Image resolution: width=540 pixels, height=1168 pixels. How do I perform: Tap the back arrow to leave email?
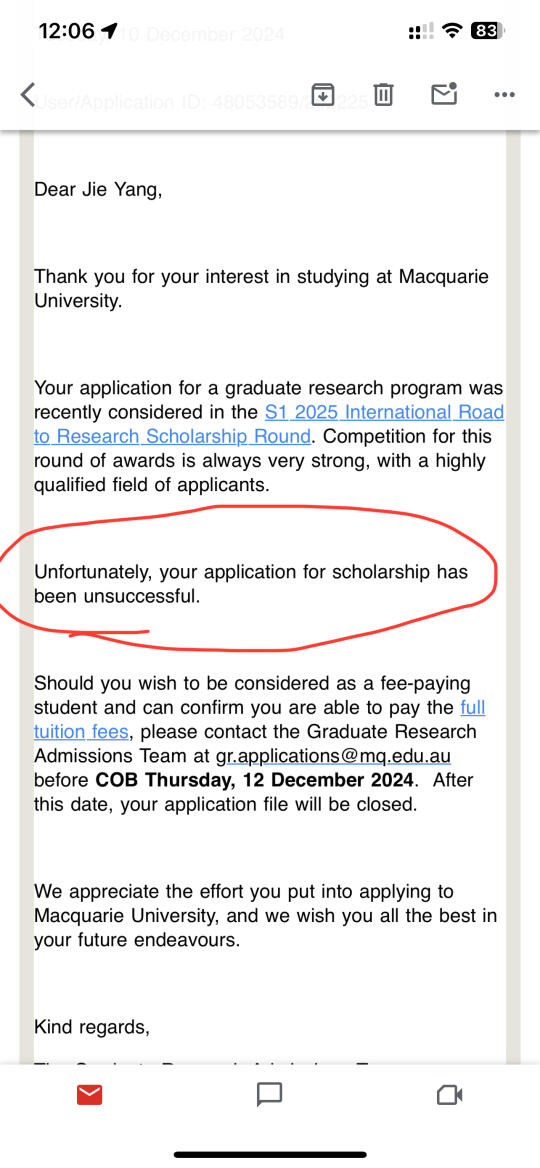point(28,95)
